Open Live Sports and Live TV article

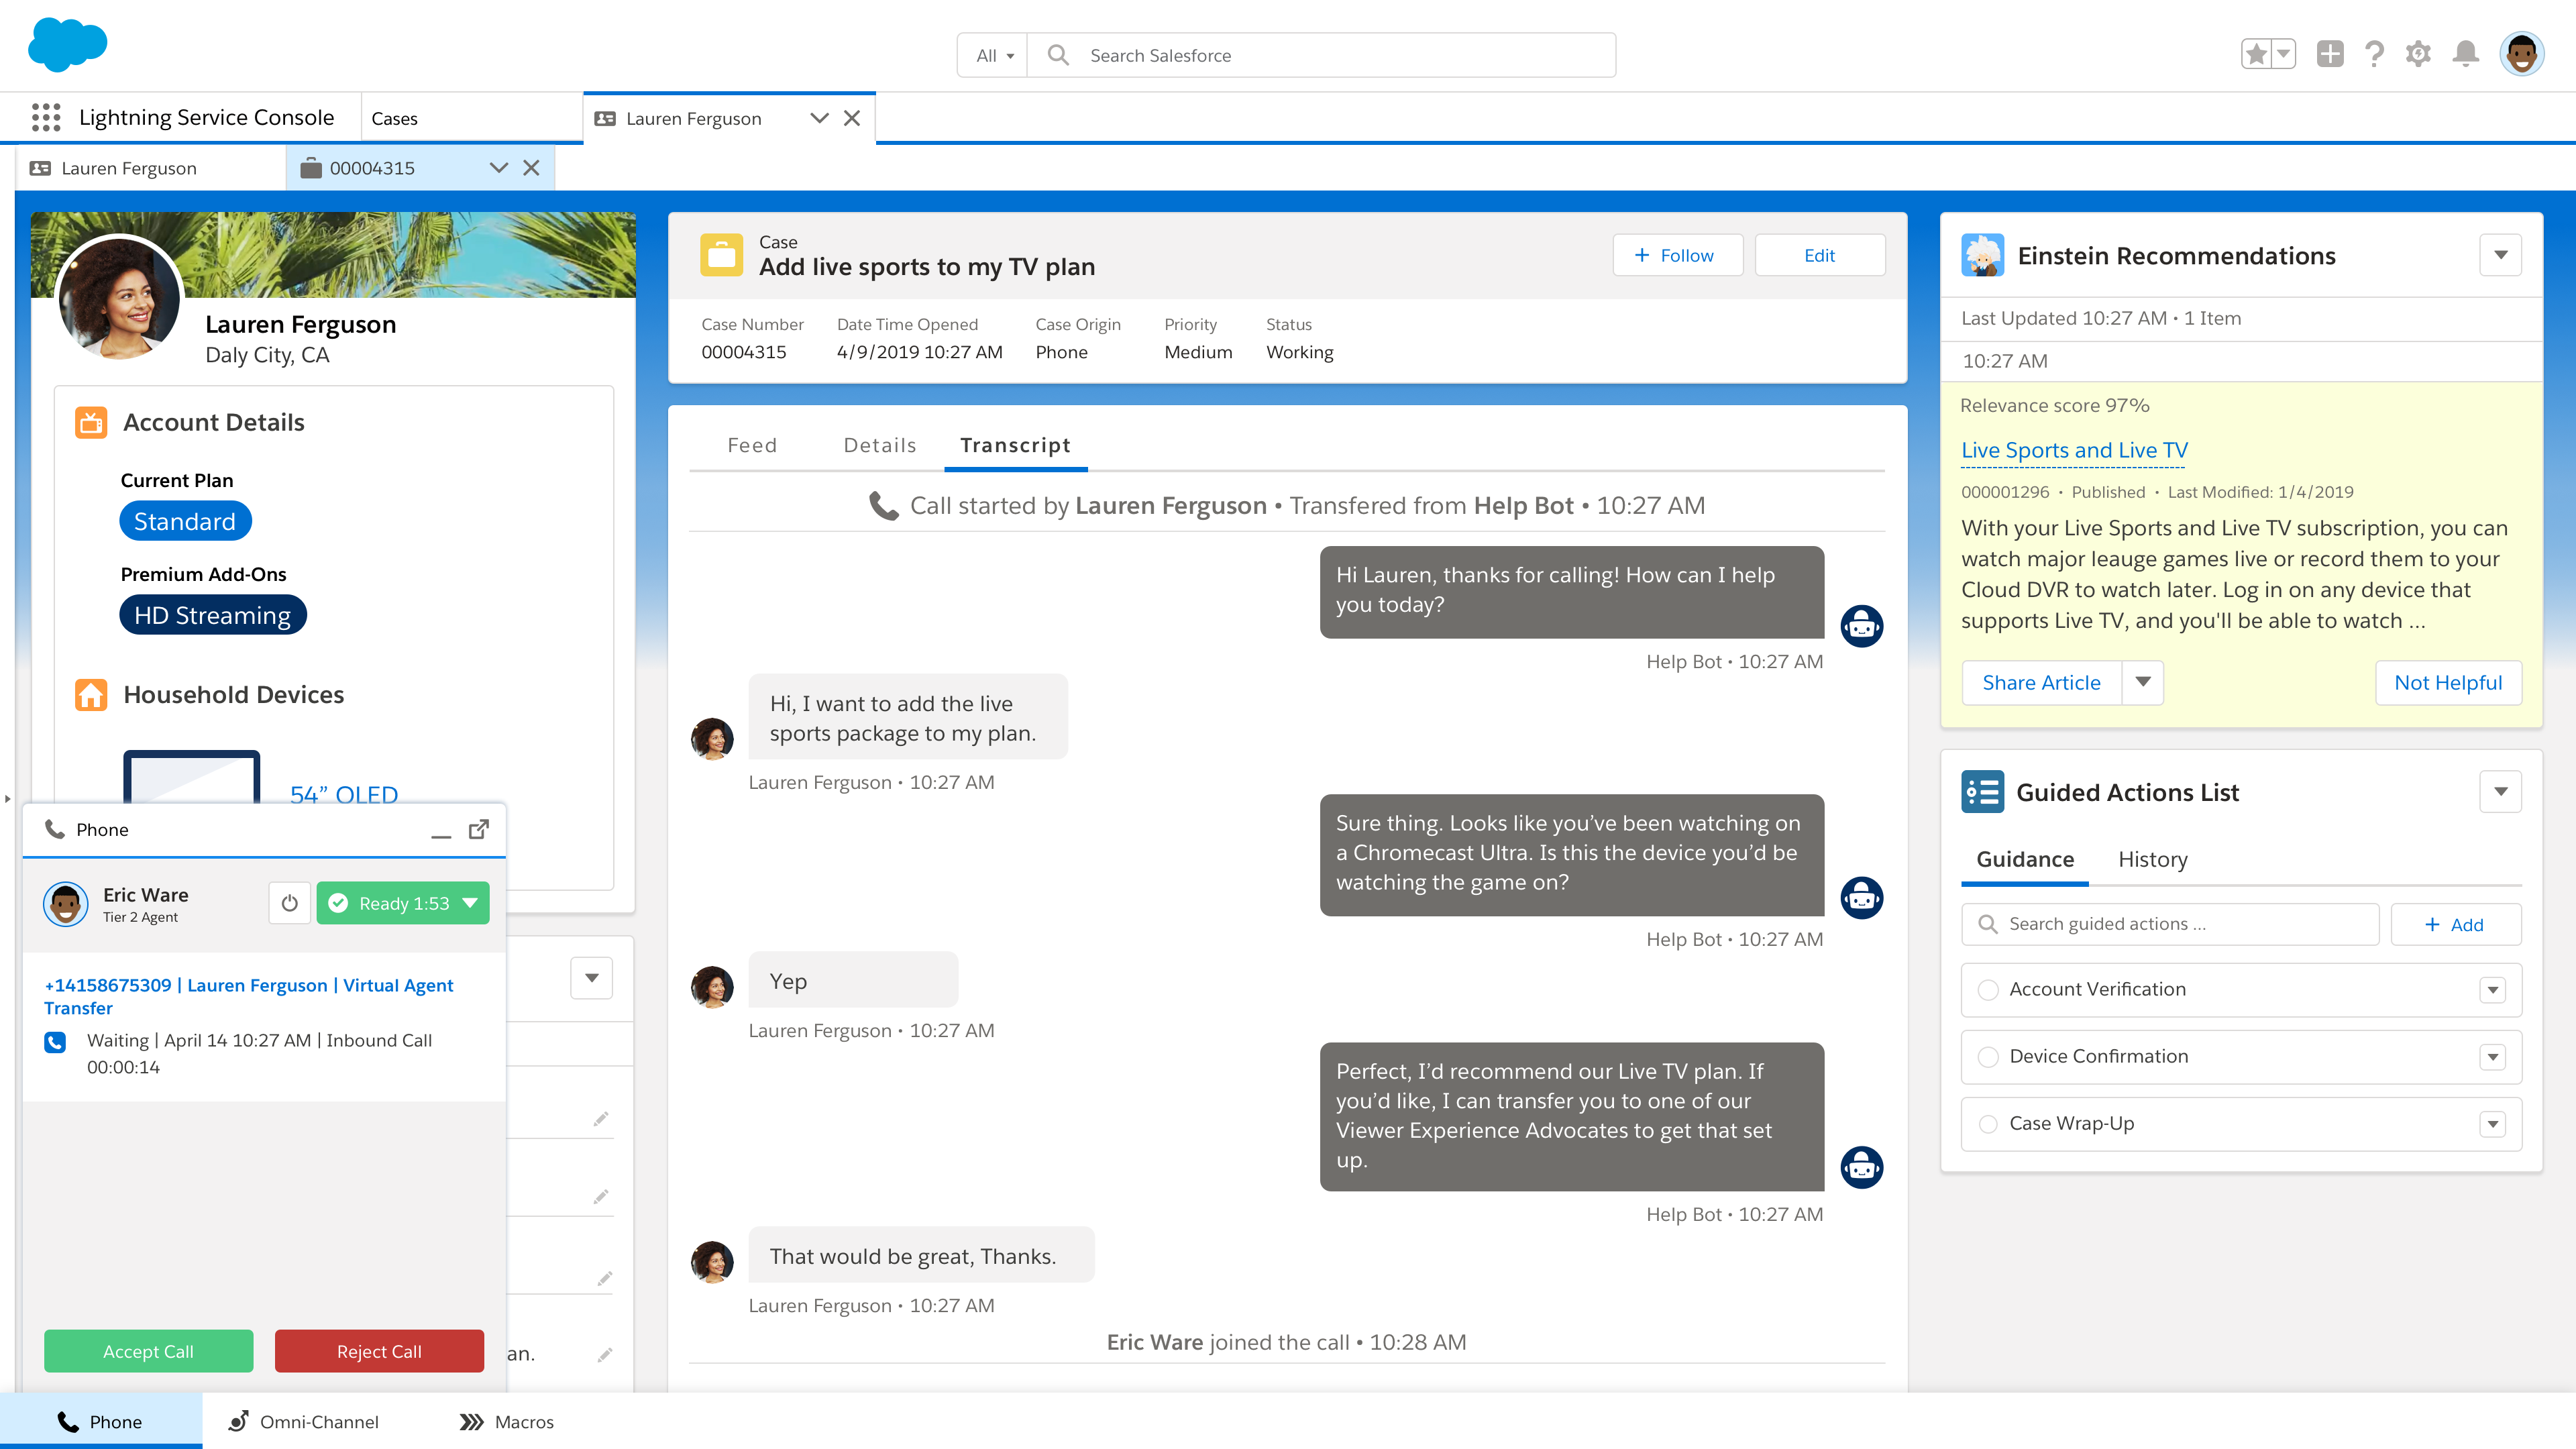tap(2074, 450)
